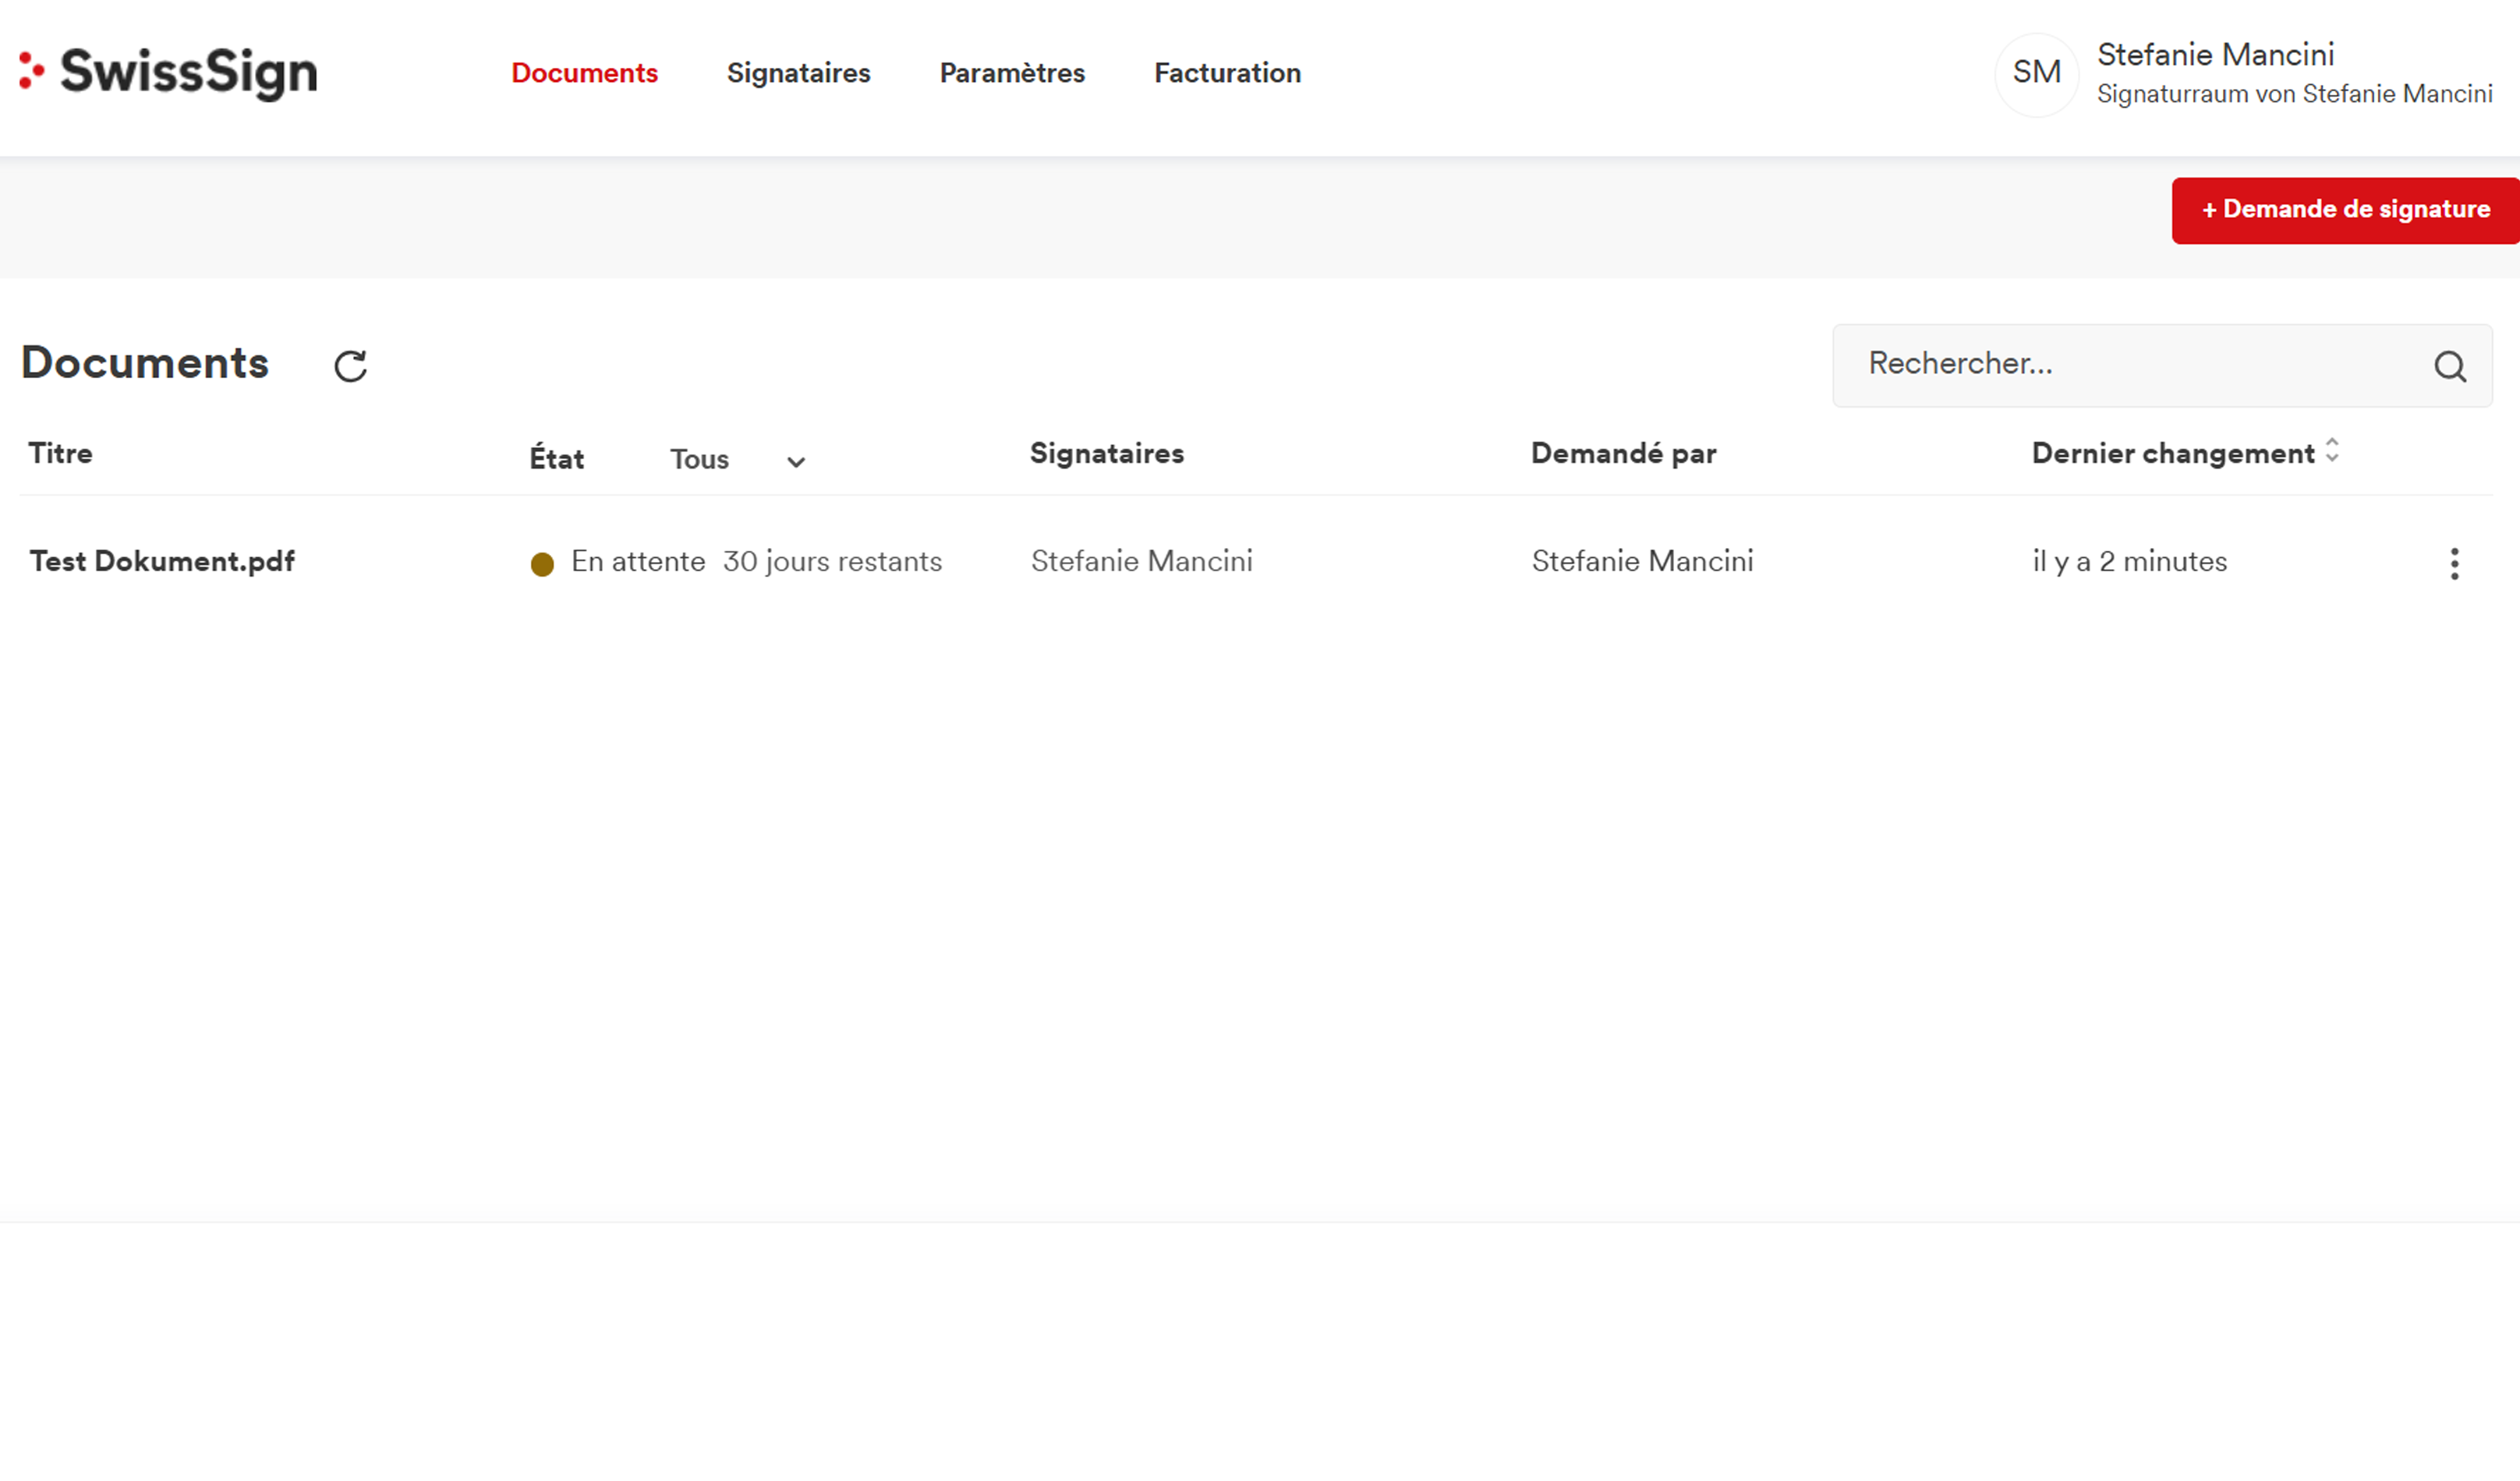
Task: Open the three-dot menu for Test Dokument.pdf
Action: [x=2454, y=564]
